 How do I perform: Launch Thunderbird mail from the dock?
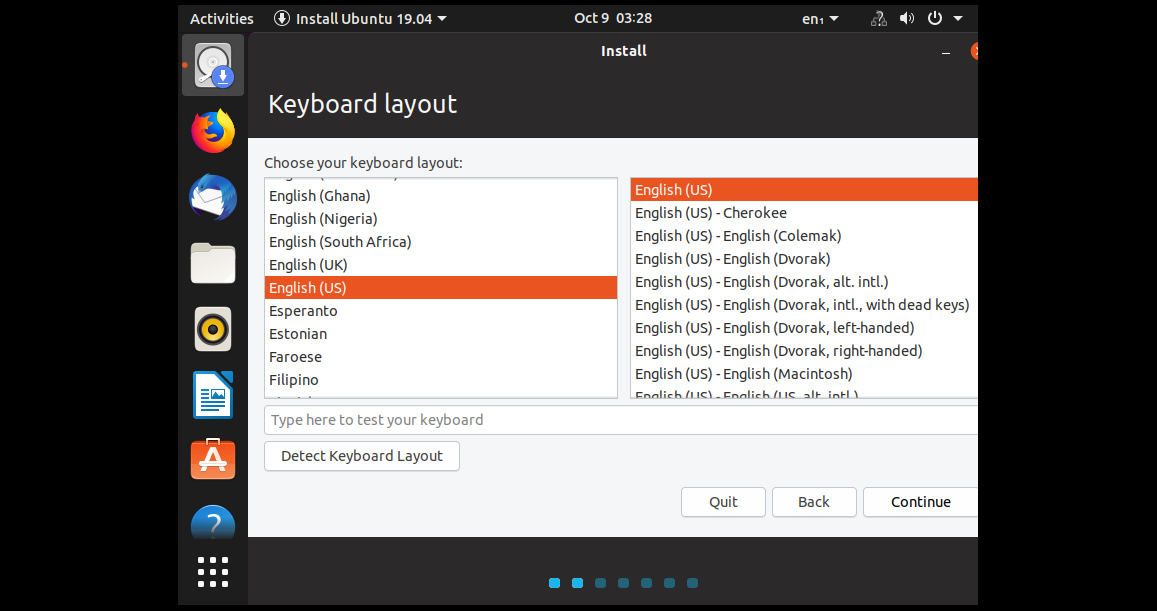(212, 197)
